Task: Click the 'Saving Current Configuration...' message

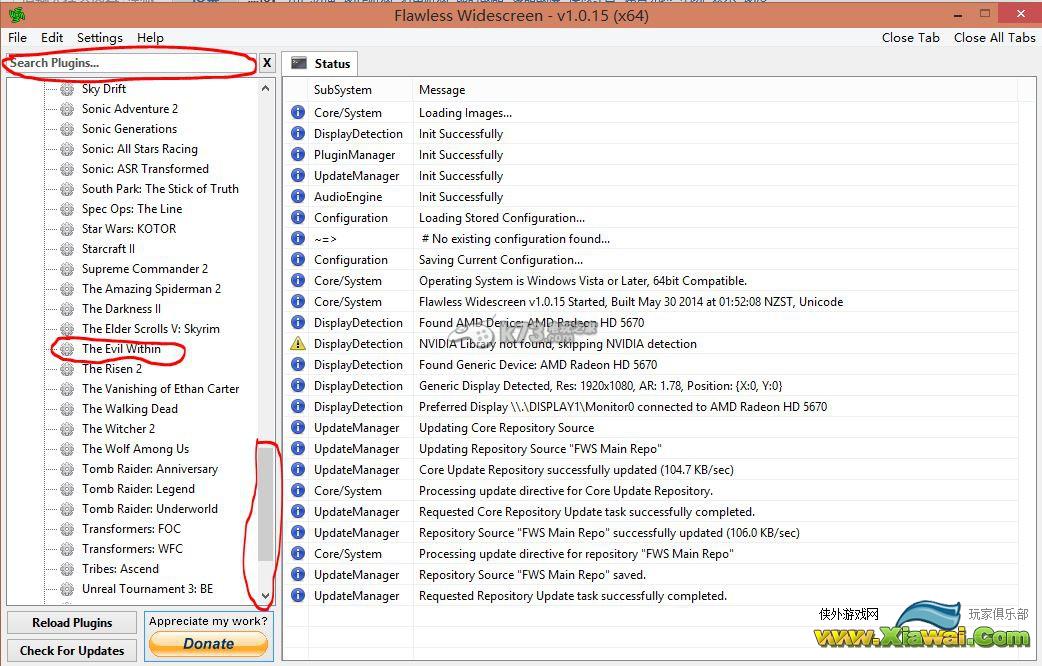Action: pos(500,260)
